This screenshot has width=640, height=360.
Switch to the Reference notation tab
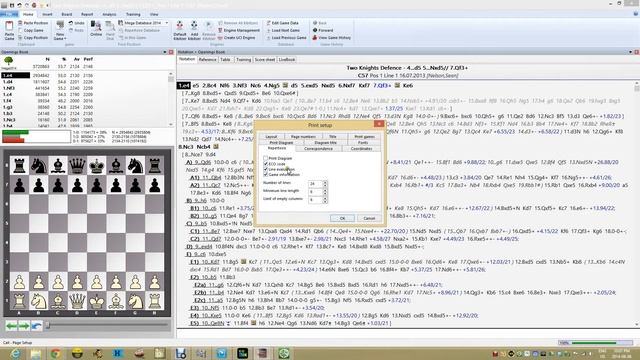207,60
